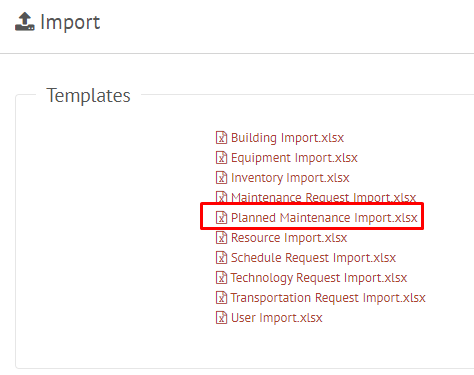
Task: Open the Equipment Import.xlsx link
Action: coord(294,158)
